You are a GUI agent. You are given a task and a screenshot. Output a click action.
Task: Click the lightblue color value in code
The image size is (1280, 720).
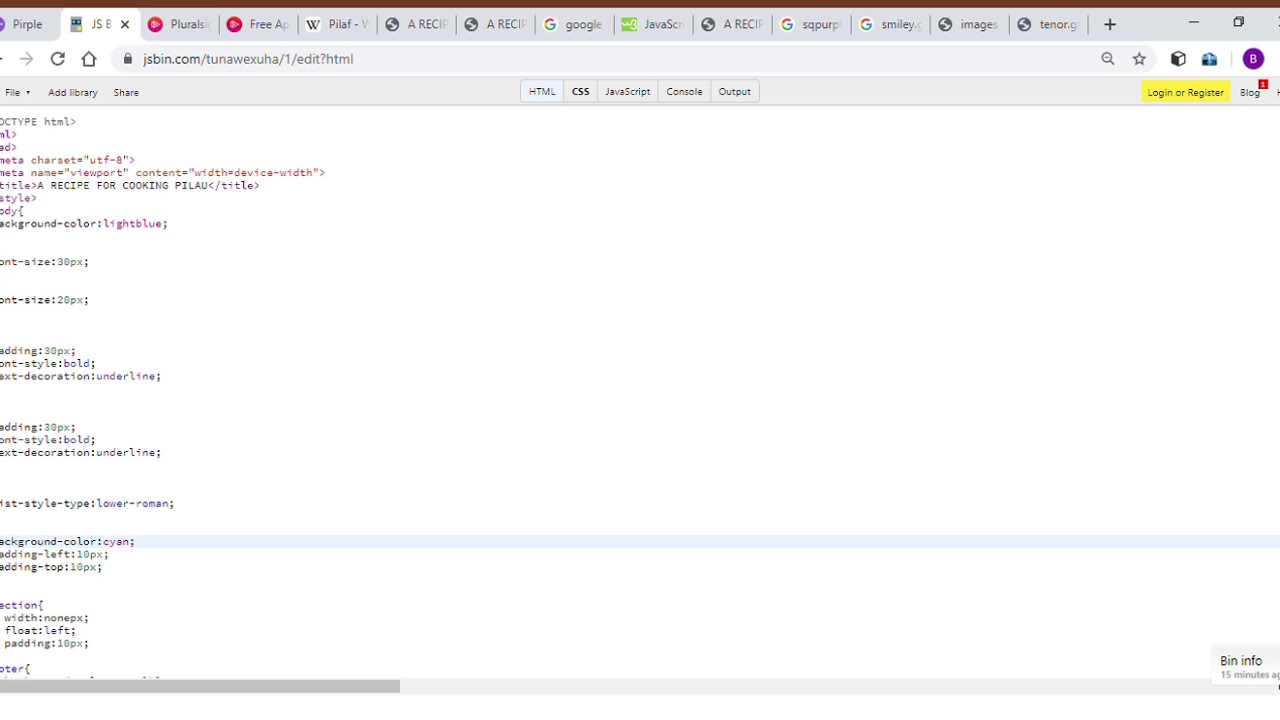tap(132, 224)
